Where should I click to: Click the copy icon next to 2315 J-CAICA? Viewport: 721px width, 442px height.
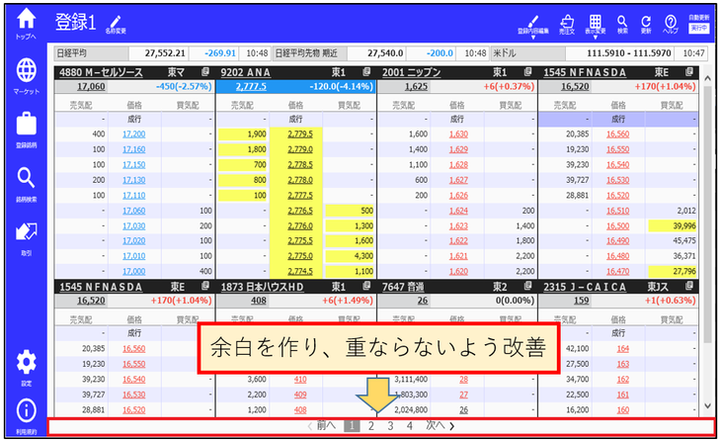coord(689,286)
